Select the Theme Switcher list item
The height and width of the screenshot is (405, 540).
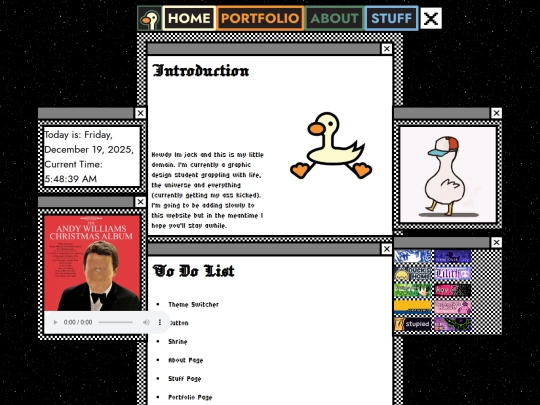[194, 304]
